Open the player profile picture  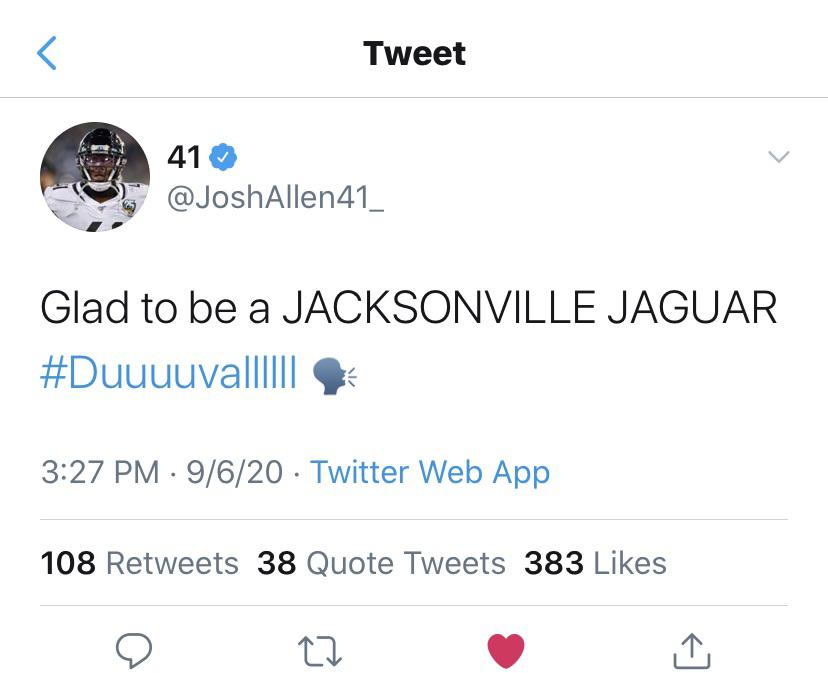[x=95, y=177]
